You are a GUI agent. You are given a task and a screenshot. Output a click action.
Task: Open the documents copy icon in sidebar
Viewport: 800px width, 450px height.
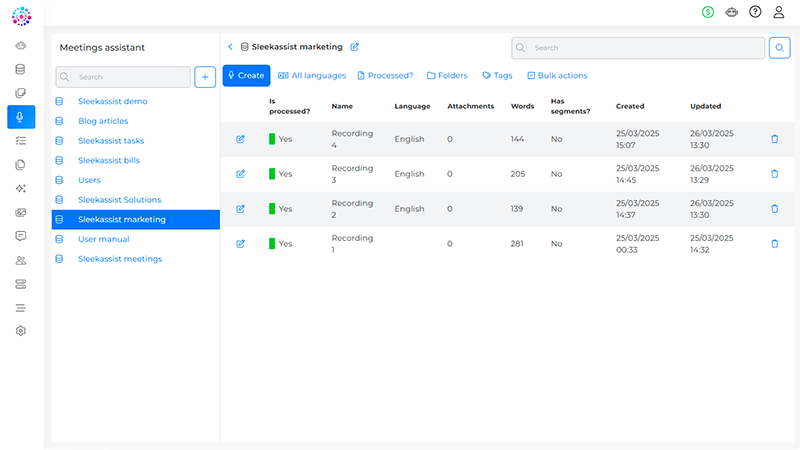(x=20, y=165)
